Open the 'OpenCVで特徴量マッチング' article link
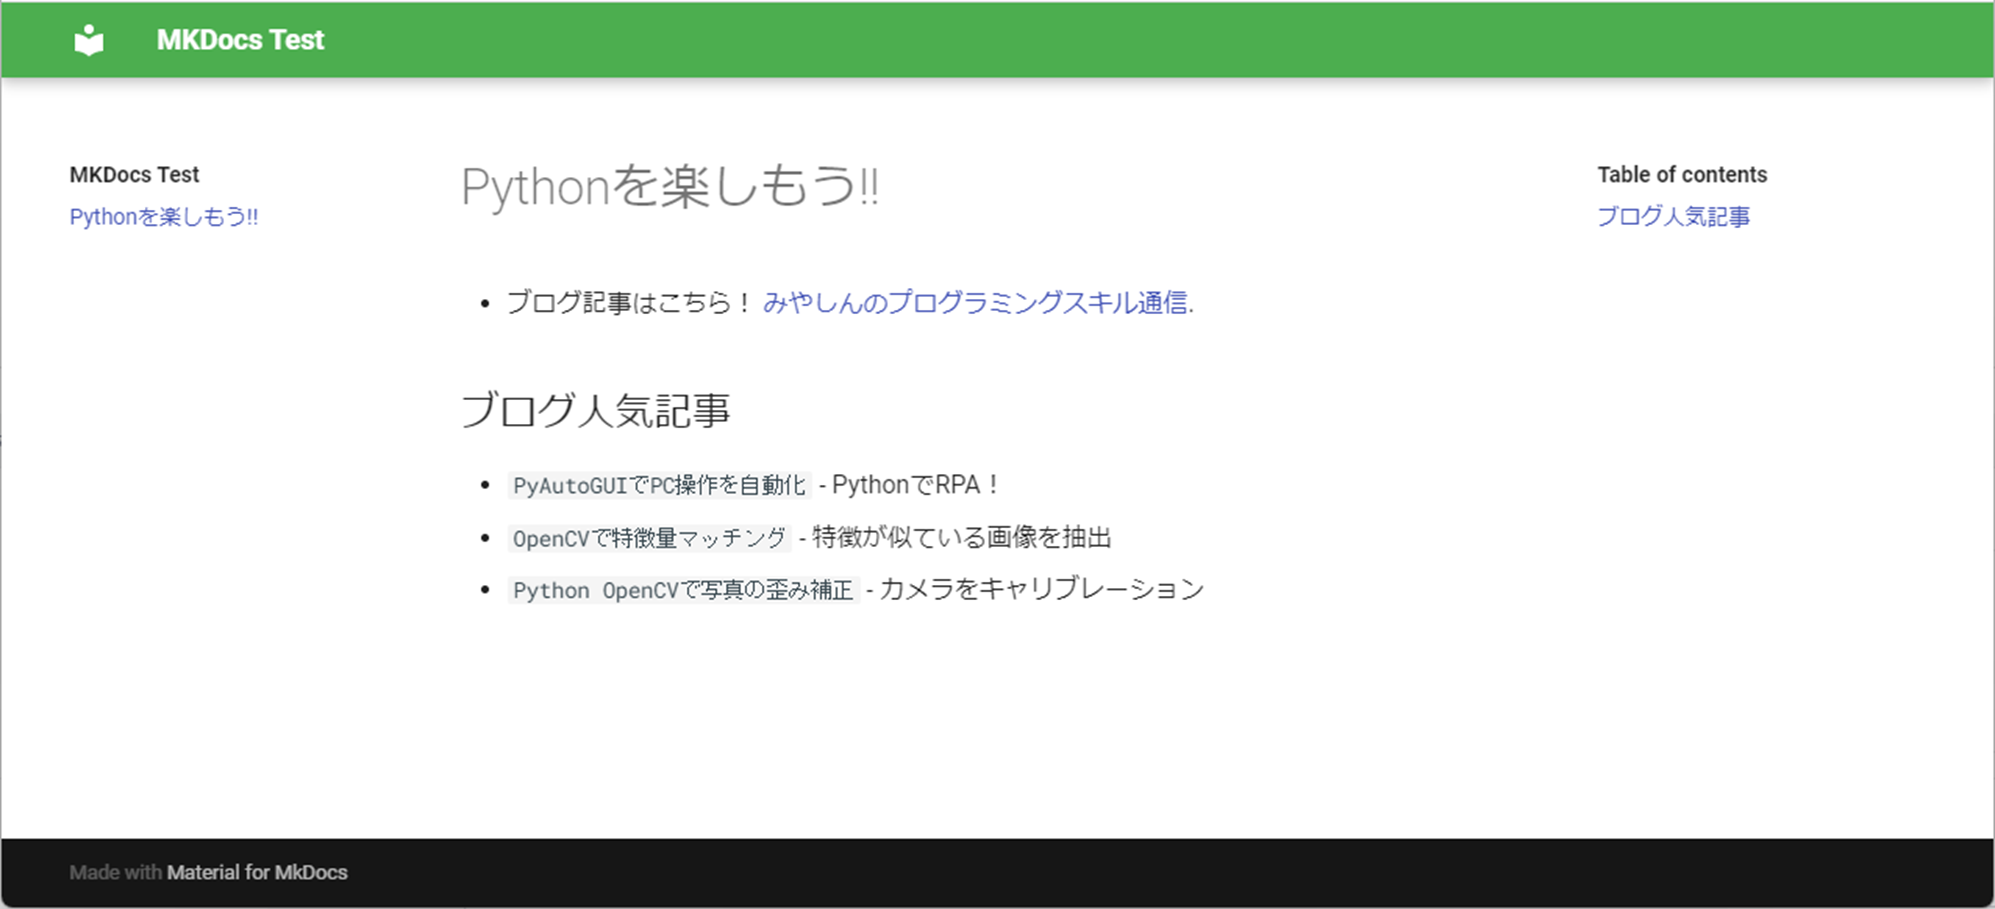Screen dimensions: 1995x909 coord(648,537)
